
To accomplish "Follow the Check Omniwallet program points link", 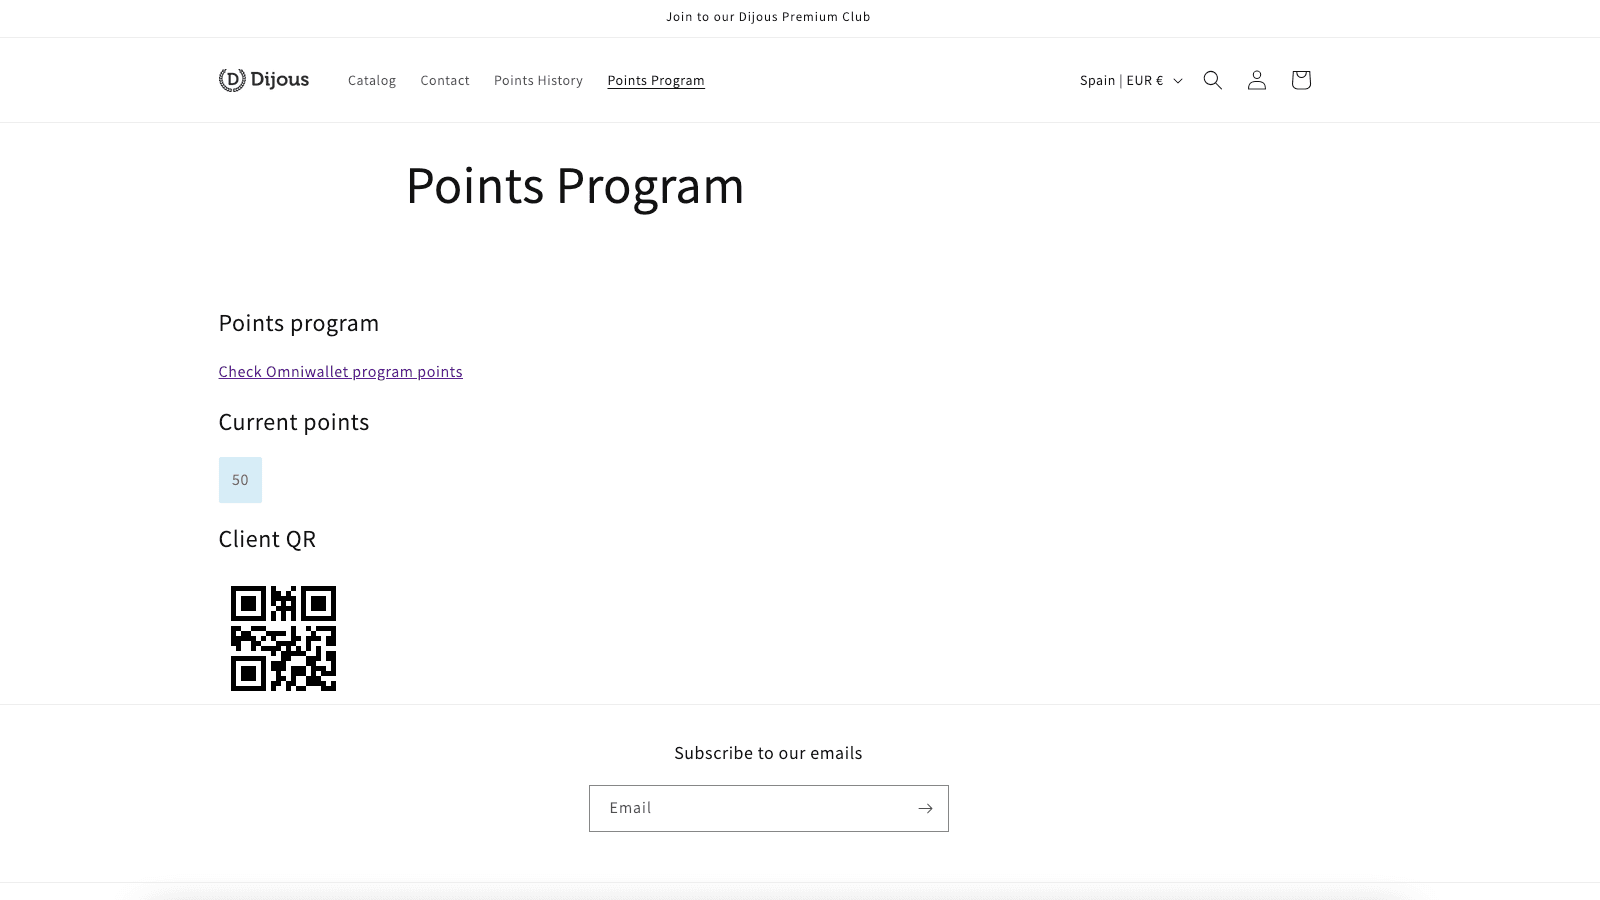I will coord(340,371).
